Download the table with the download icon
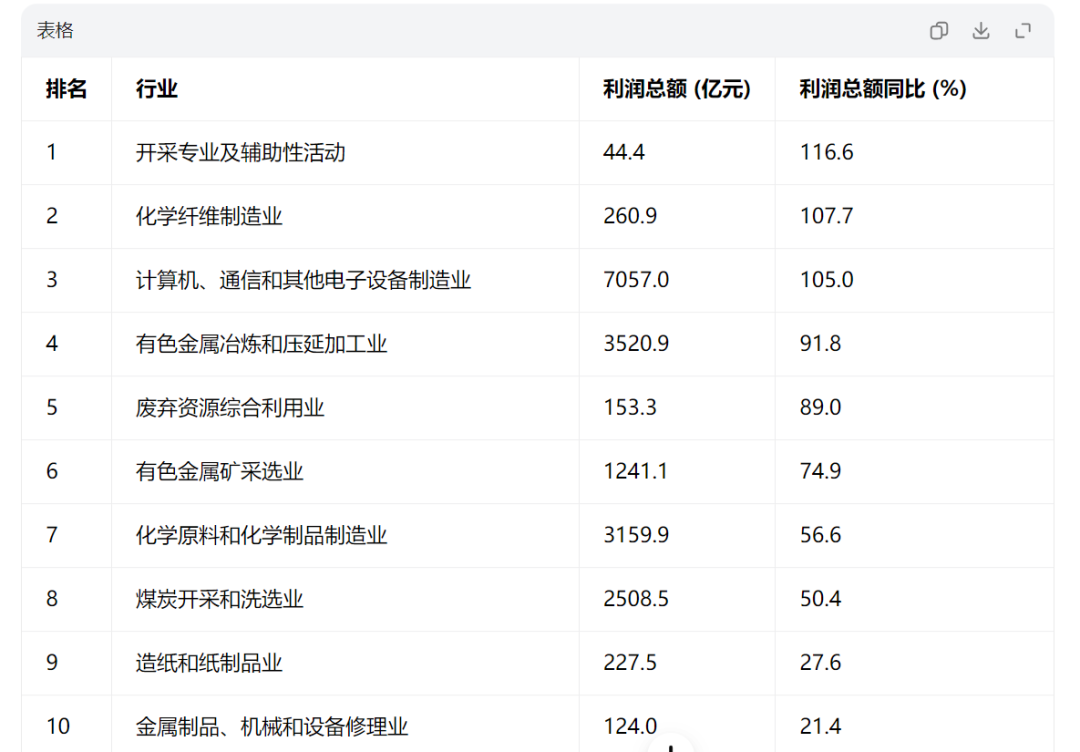This screenshot has width=1080, height=752. 981,31
